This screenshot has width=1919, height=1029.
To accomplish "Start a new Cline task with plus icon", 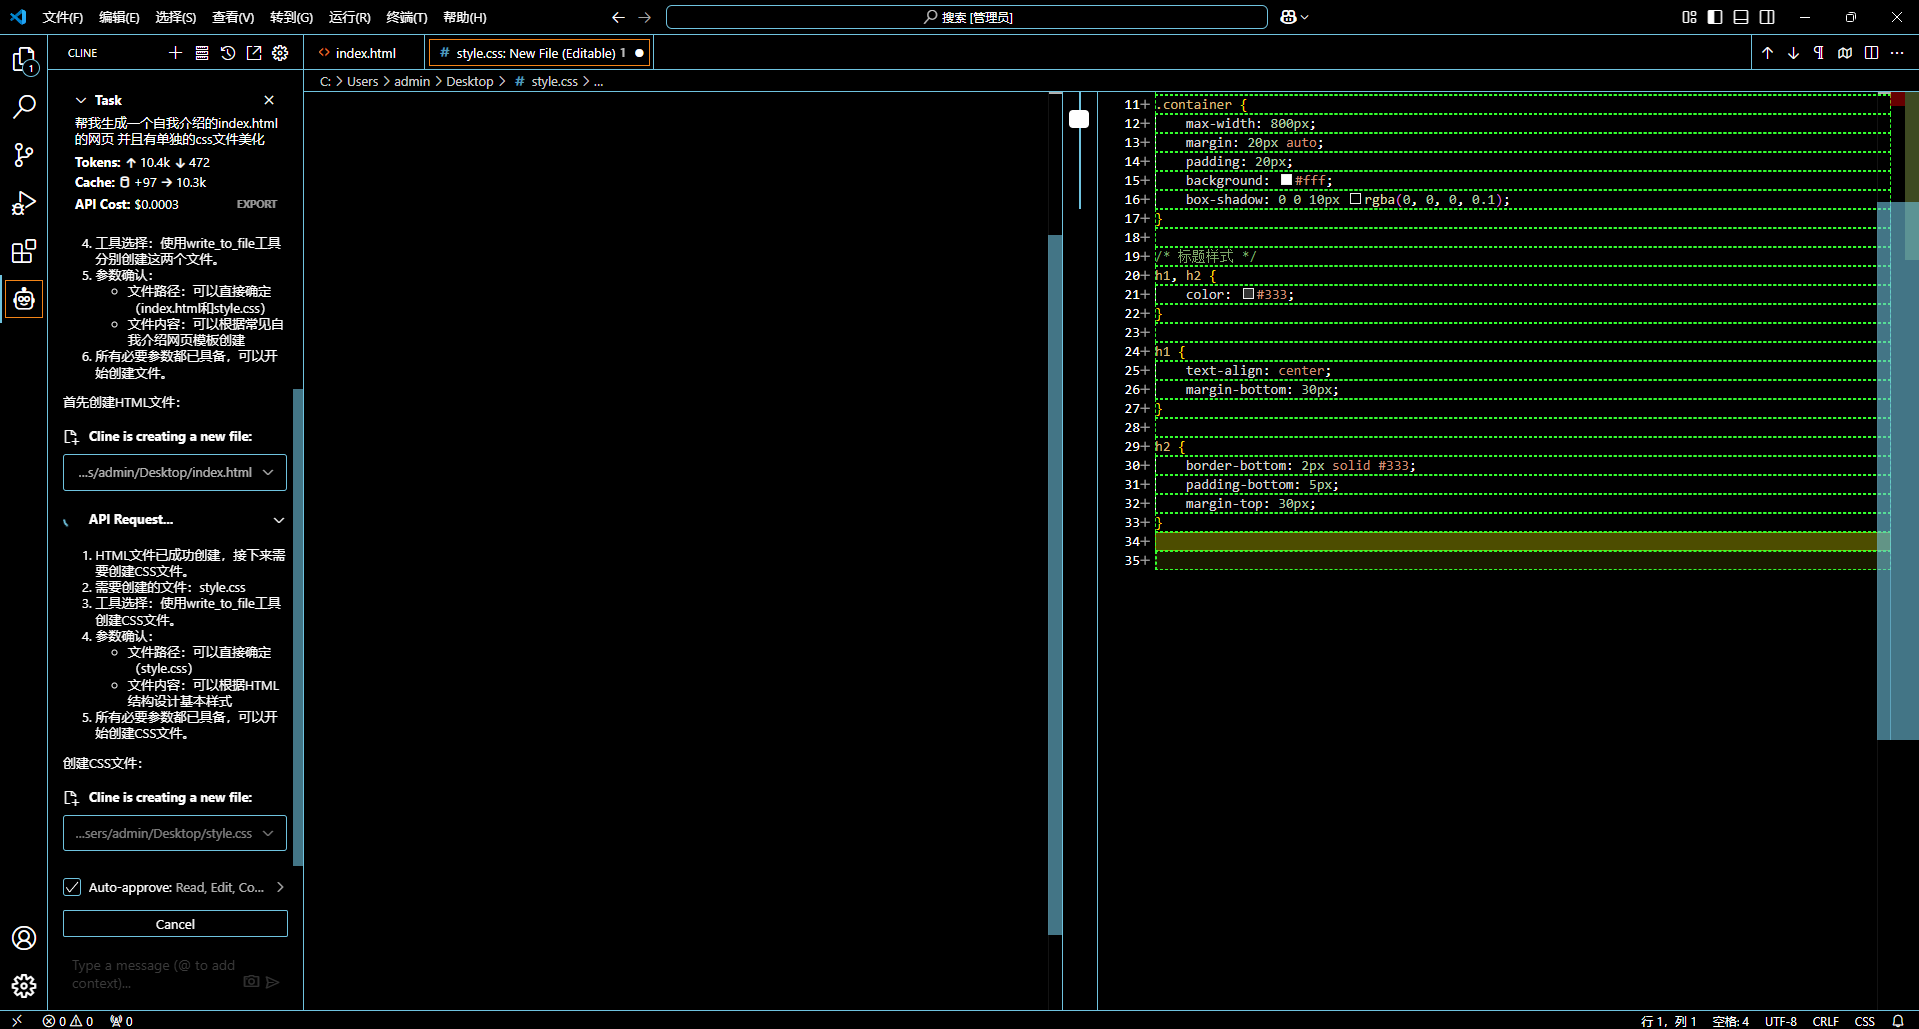I will coord(176,53).
